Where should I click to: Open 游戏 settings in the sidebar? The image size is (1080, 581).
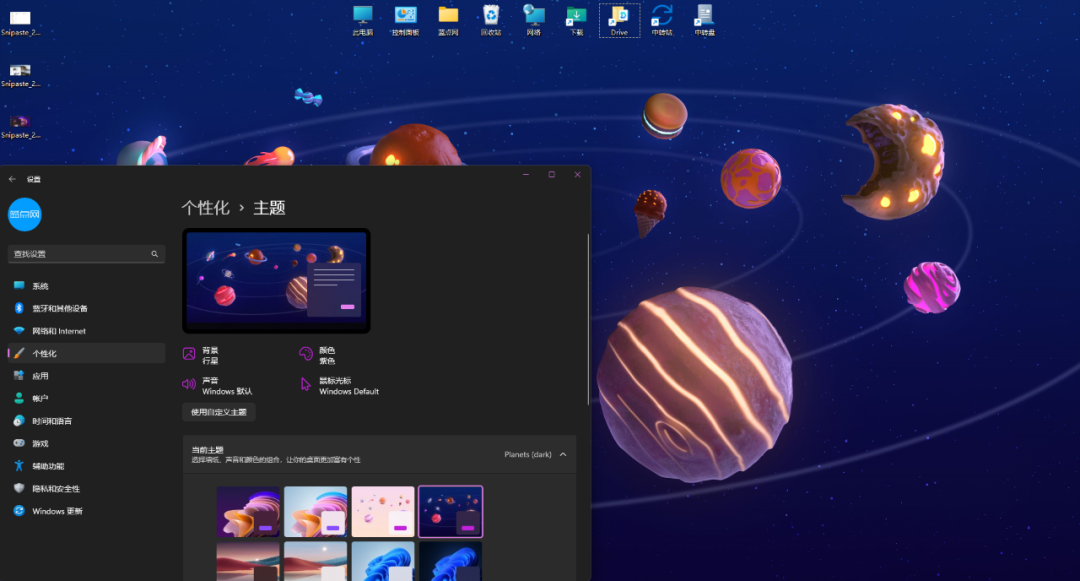coord(86,443)
